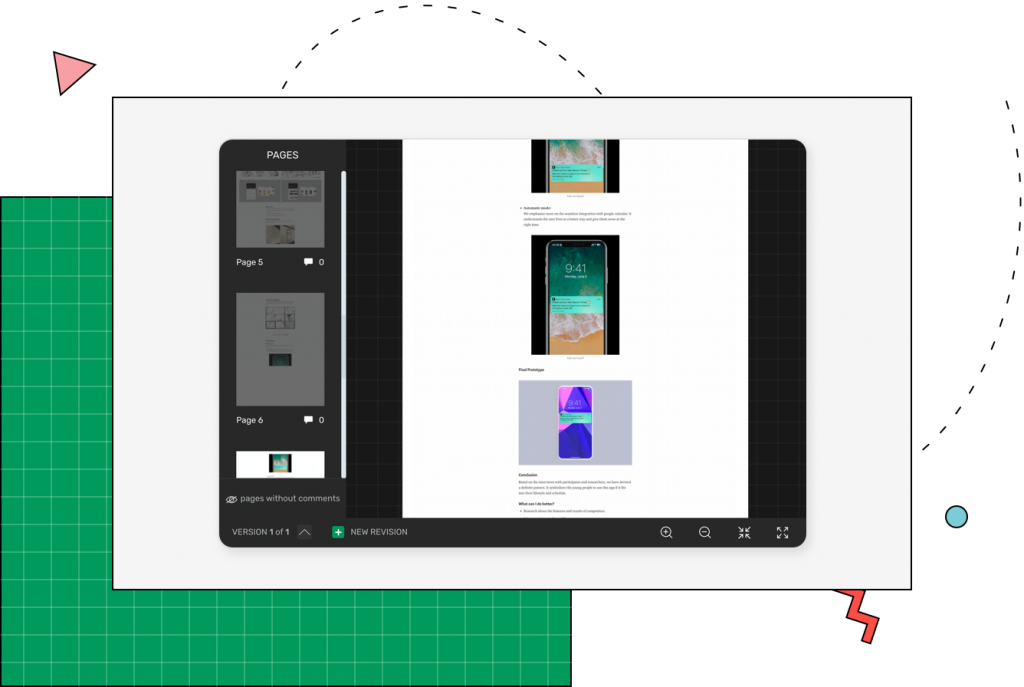Viewport: 1024px width, 687px height.
Task: Click the PAGES panel header
Action: (282, 155)
